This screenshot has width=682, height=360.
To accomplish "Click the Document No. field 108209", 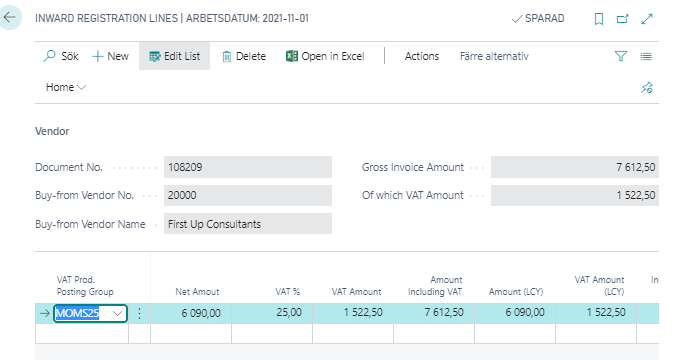I will (248, 167).
